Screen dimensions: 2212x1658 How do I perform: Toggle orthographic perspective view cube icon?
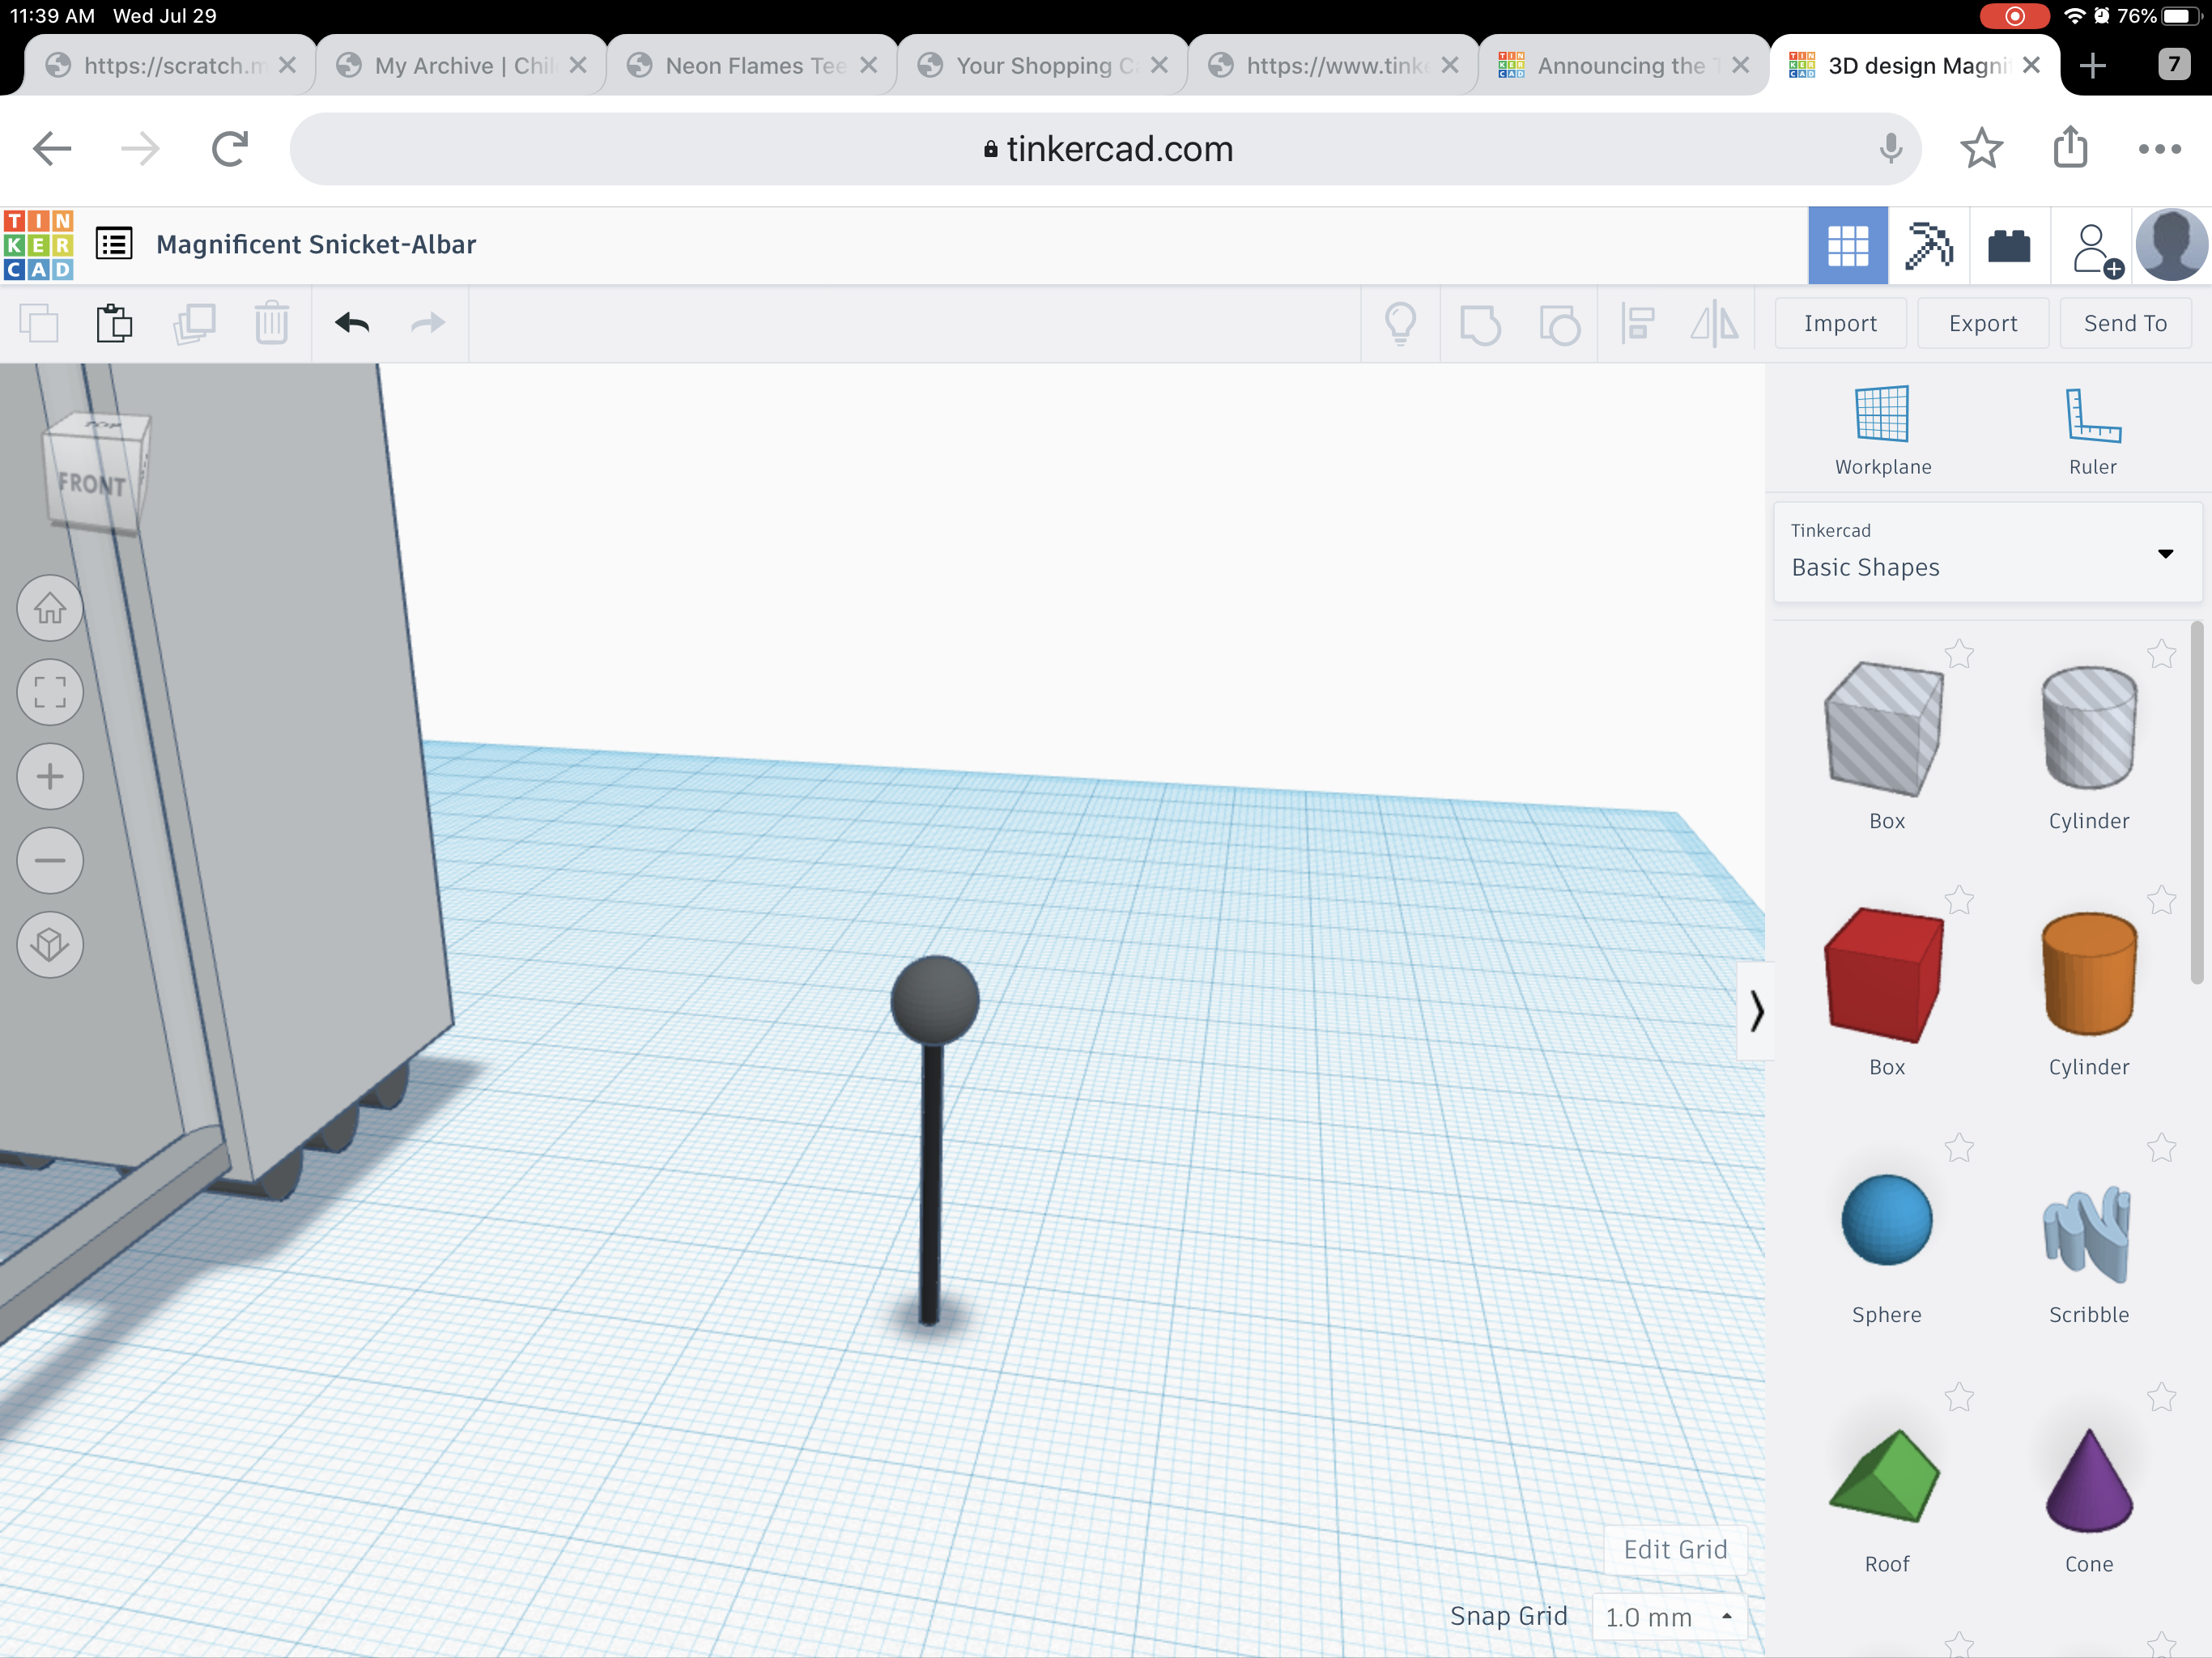pos(50,944)
